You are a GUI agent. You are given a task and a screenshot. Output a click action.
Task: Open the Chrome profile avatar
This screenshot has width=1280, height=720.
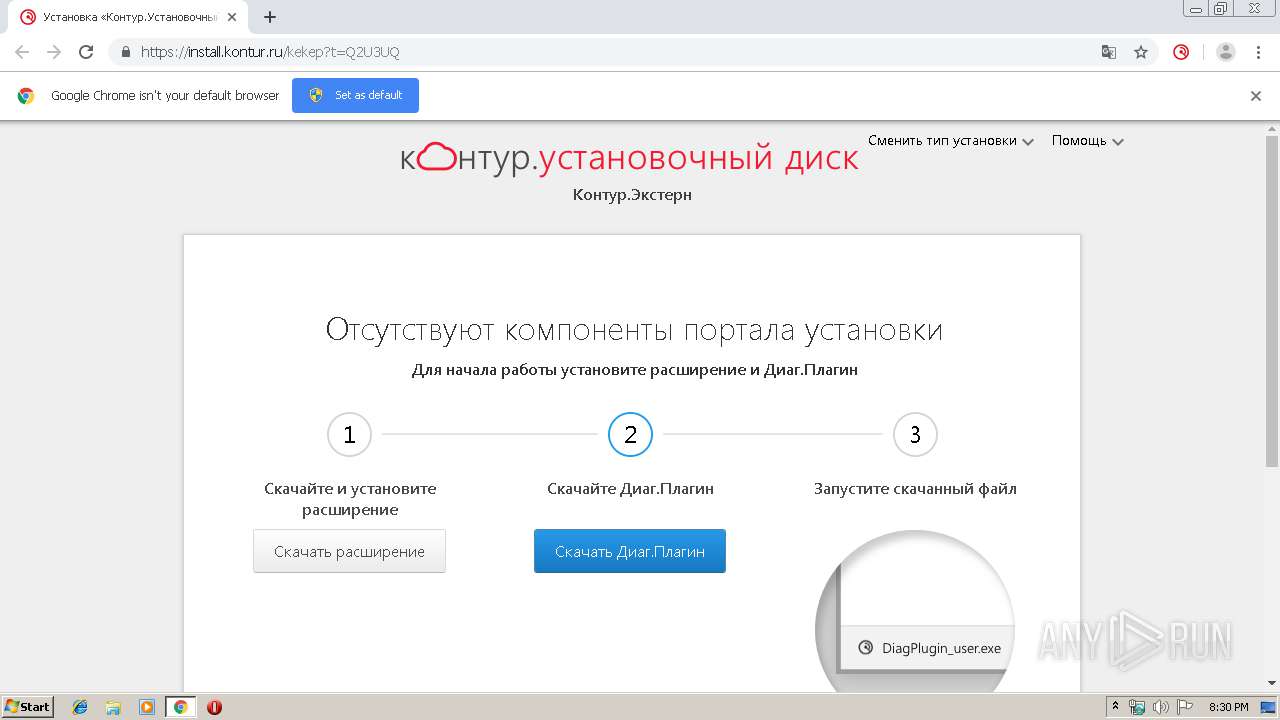tap(1226, 52)
